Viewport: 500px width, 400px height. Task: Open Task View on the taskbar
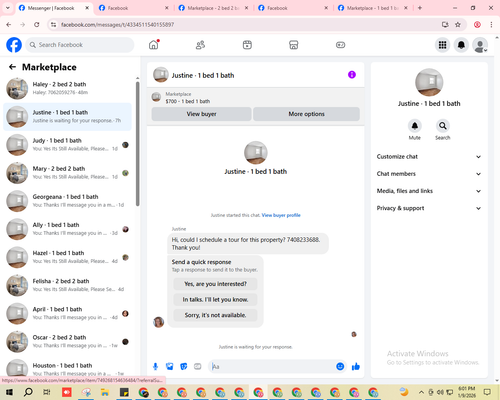click(x=47, y=392)
